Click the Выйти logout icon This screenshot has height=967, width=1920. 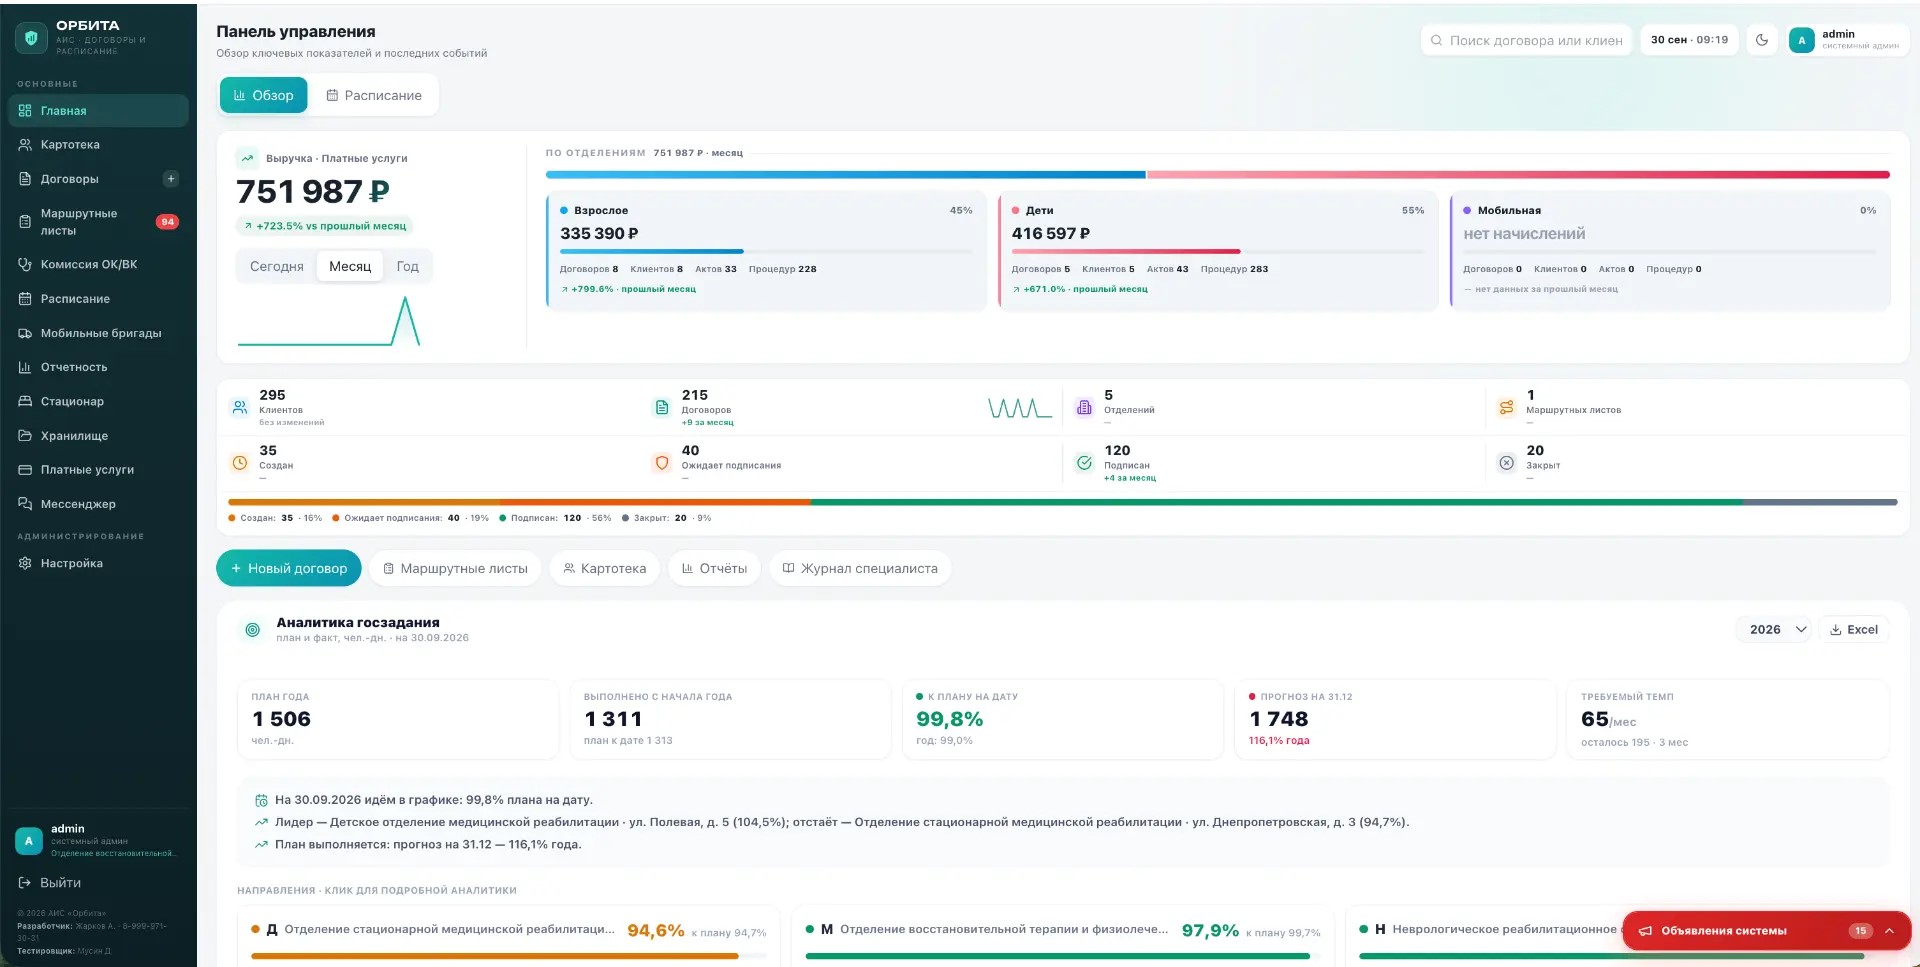coord(25,883)
